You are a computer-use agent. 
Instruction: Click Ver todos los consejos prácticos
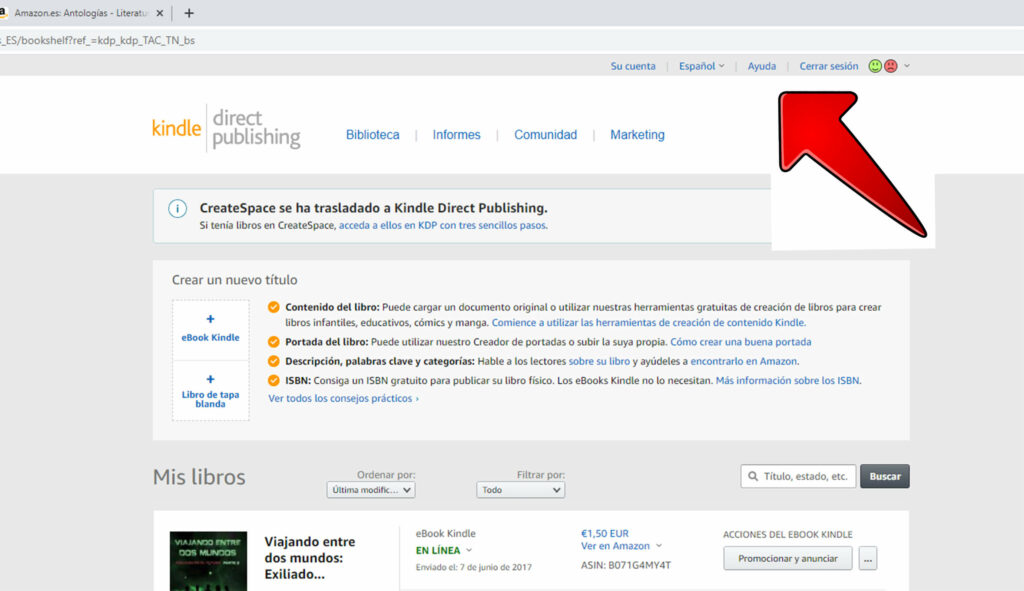click(x=344, y=398)
